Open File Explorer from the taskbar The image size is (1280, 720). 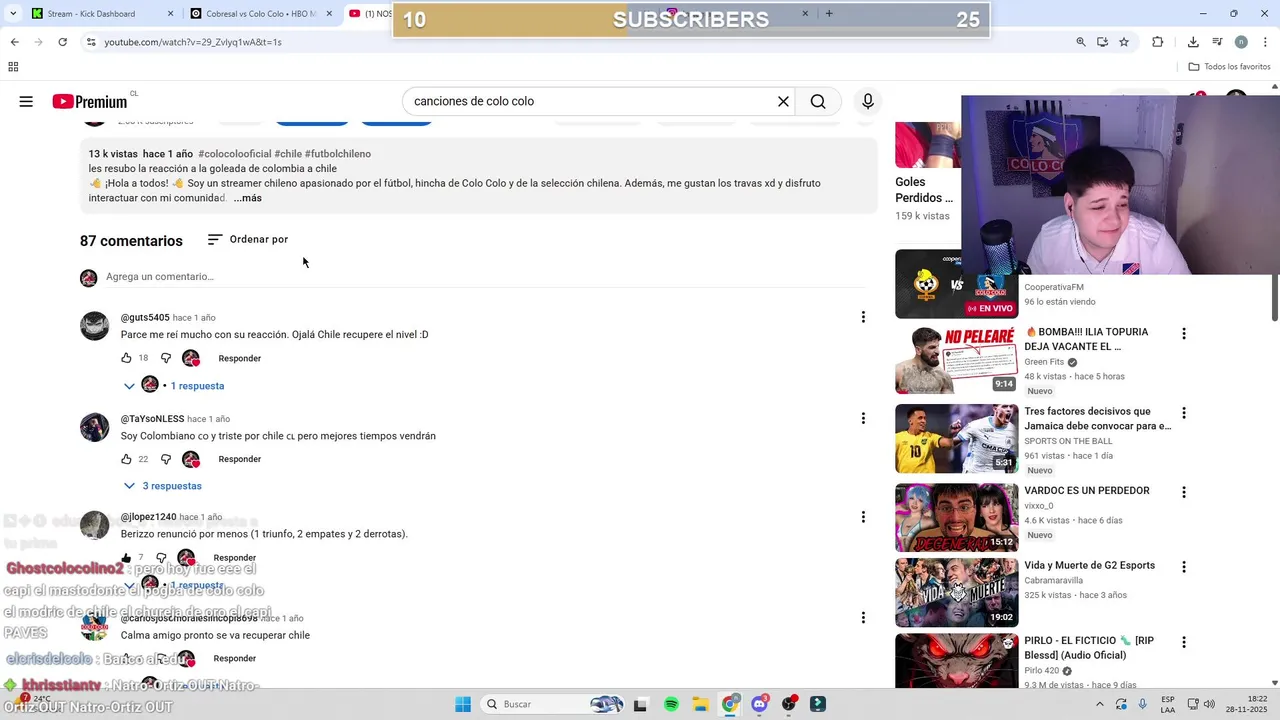tap(700, 704)
